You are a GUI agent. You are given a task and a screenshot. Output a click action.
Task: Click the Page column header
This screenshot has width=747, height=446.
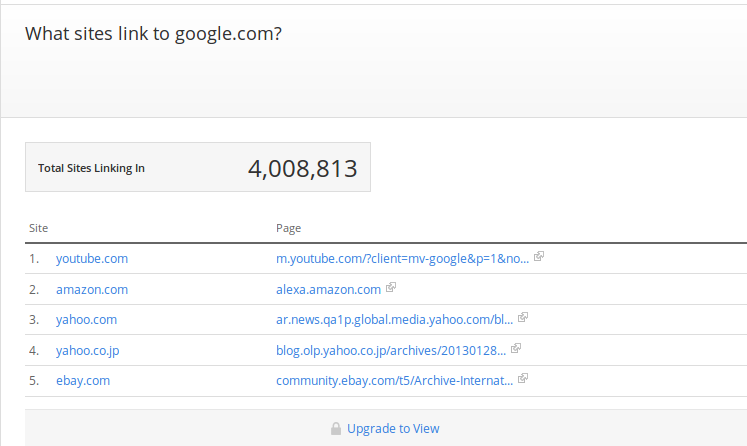point(288,228)
